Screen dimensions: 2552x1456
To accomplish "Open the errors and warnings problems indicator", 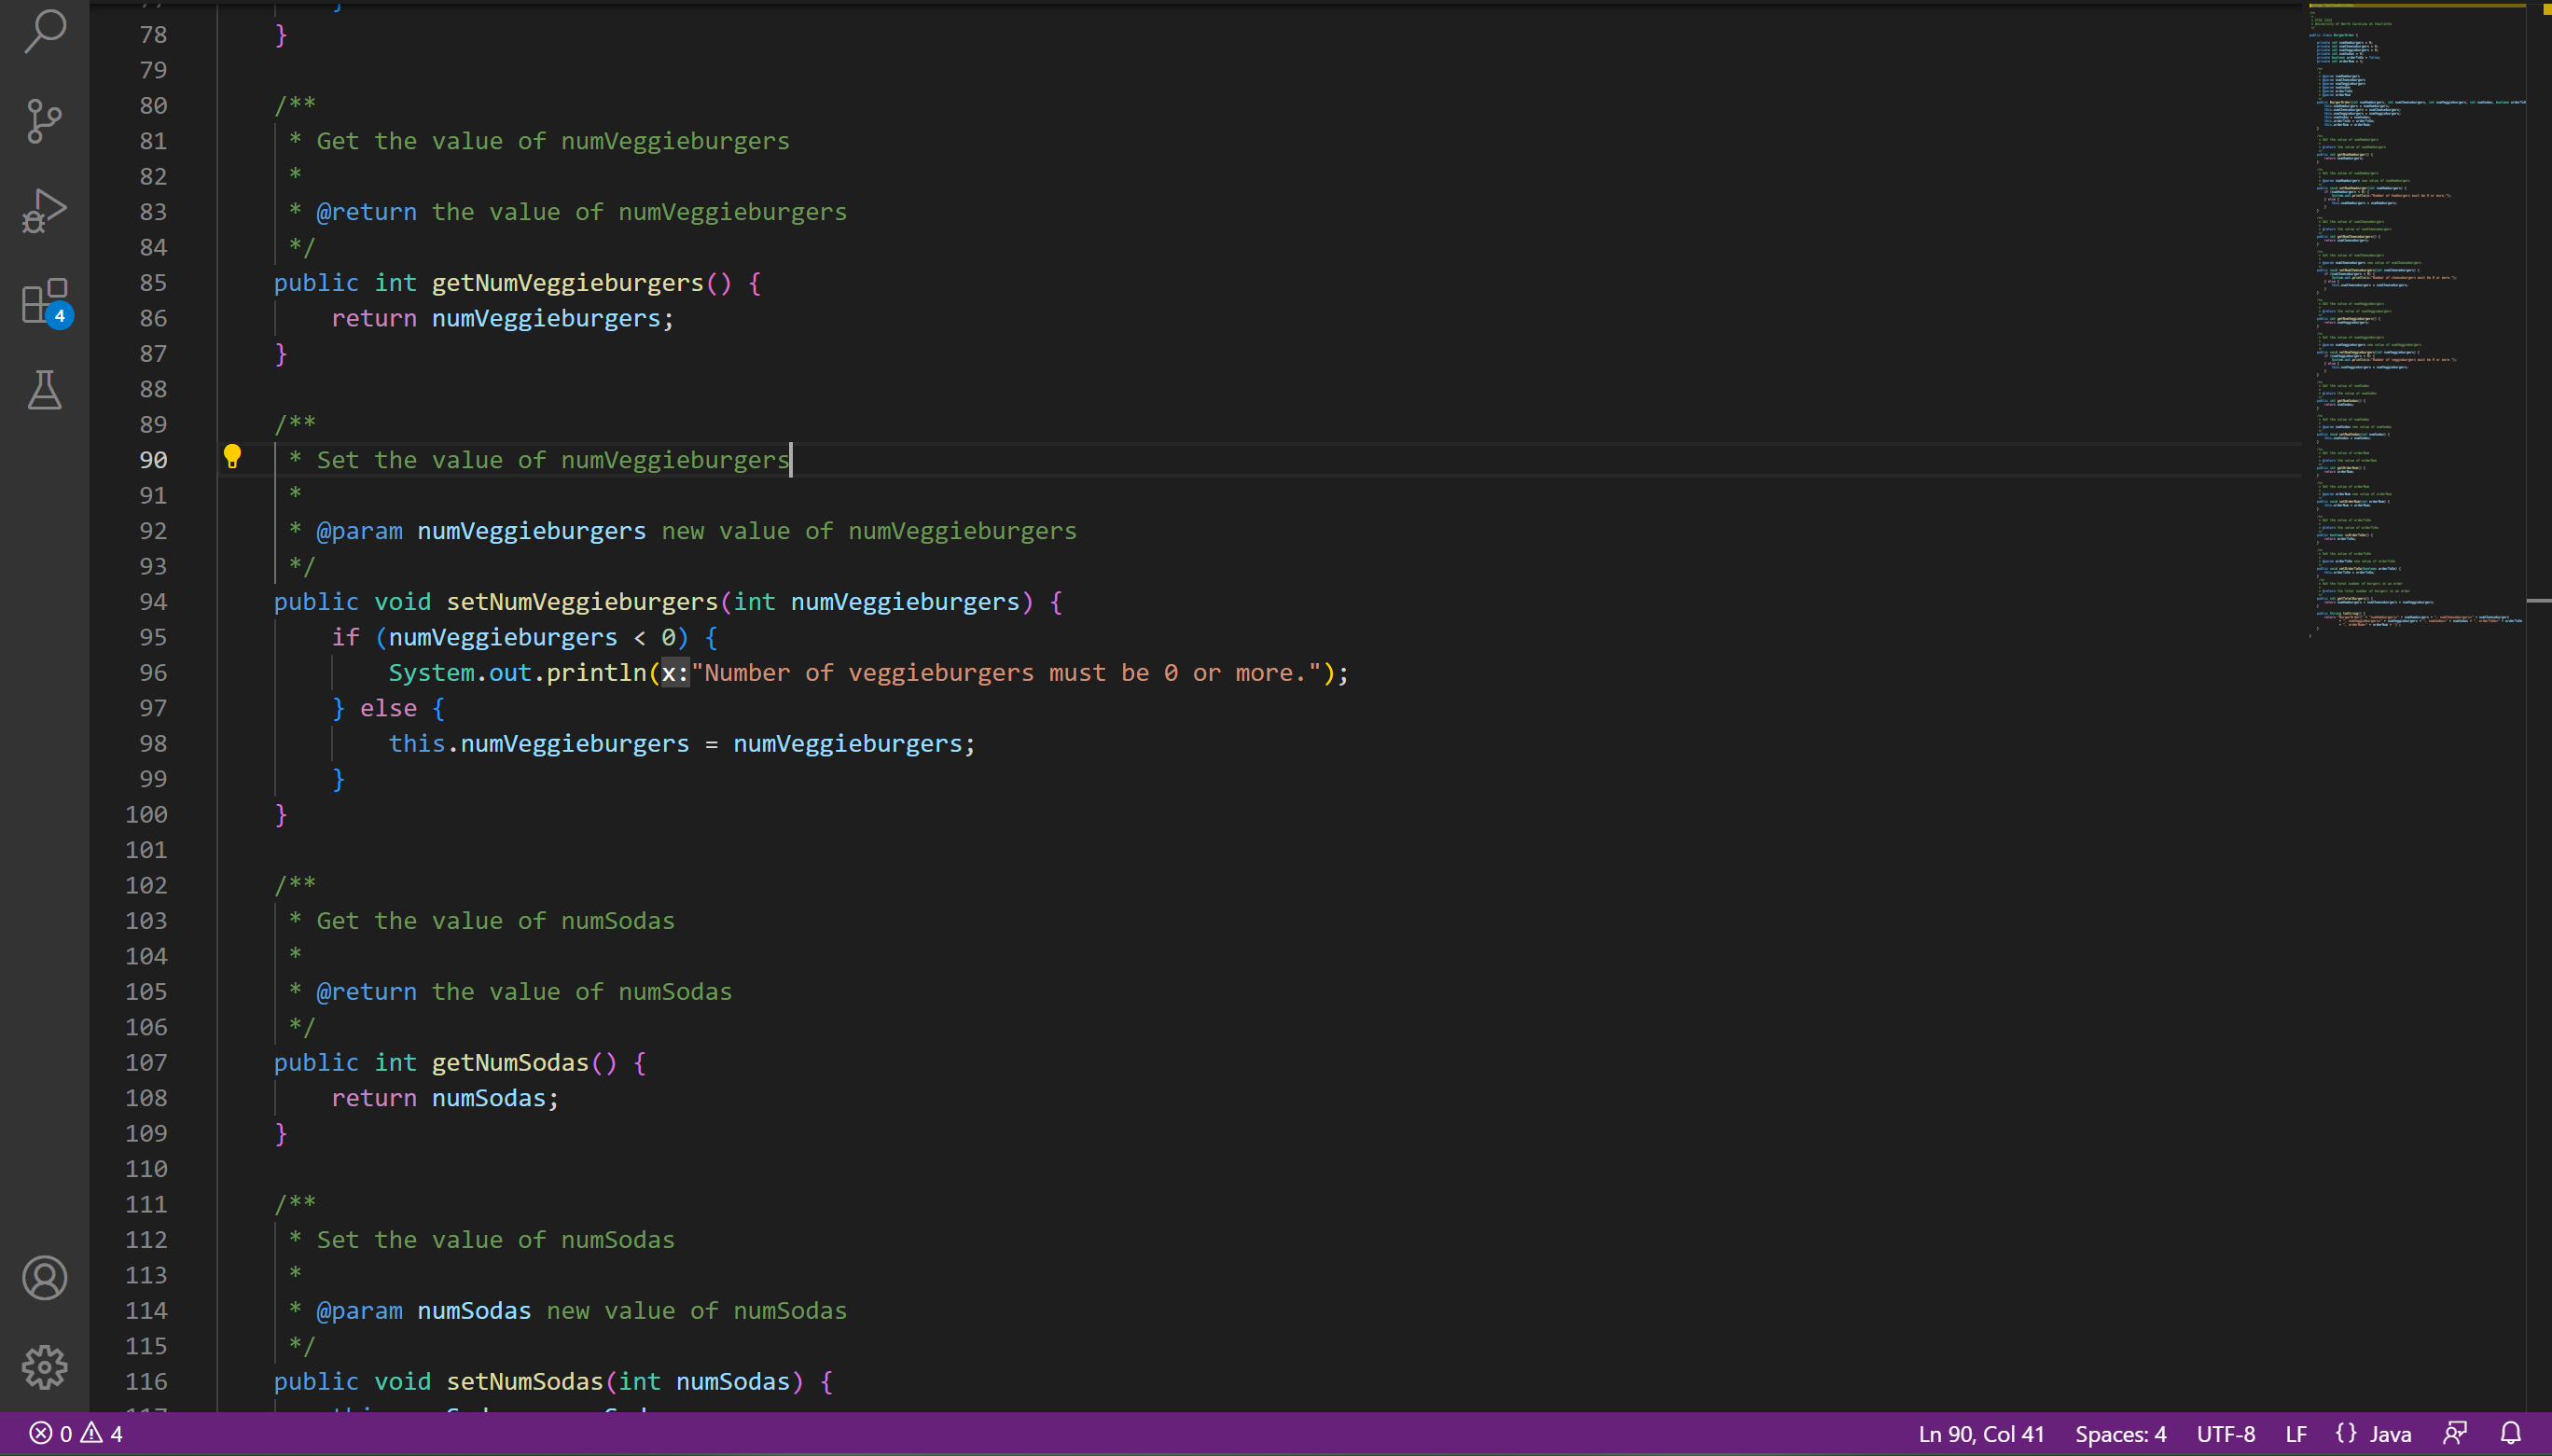I will coord(76,1434).
